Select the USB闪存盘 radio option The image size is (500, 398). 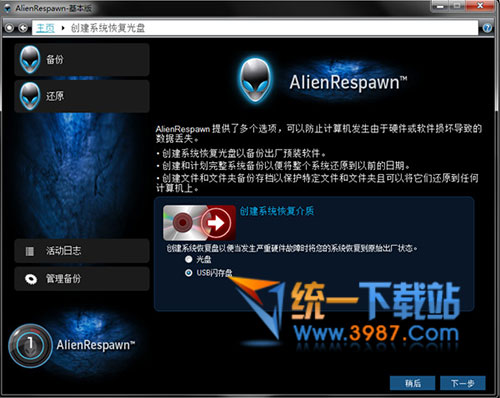[x=189, y=273]
